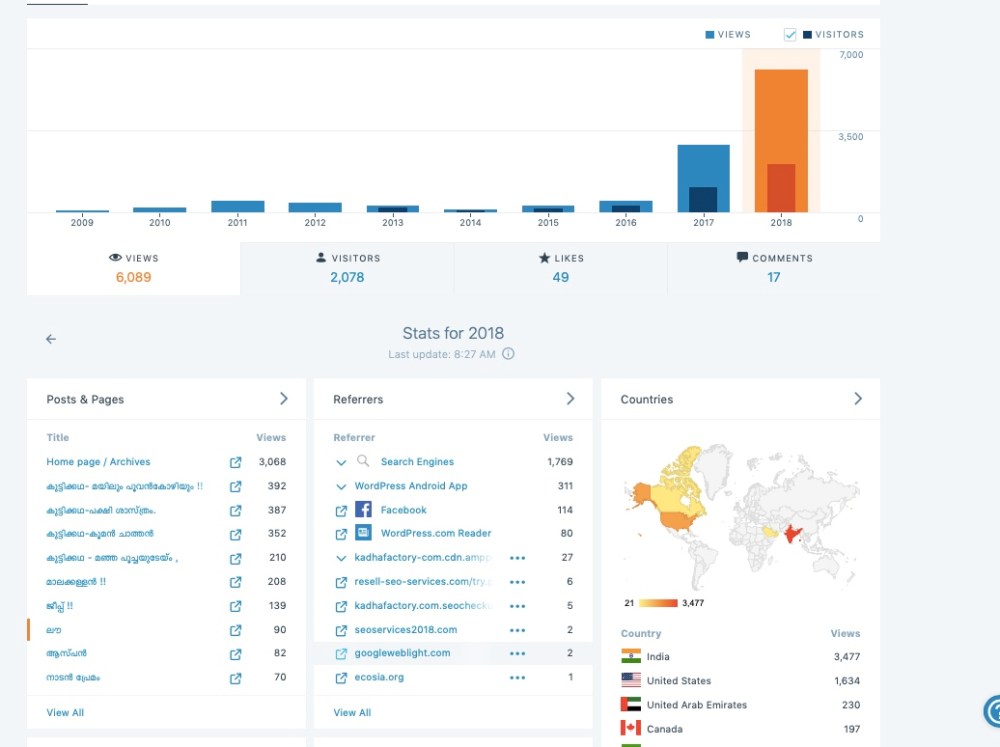
Task: Open external link for Home page / Archives
Action: pyautogui.click(x=235, y=462)
